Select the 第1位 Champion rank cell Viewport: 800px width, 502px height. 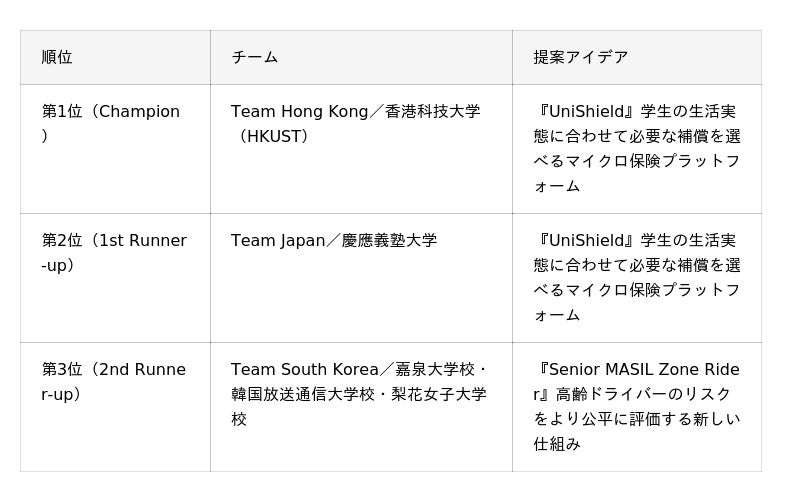click(x=115, y=149)
